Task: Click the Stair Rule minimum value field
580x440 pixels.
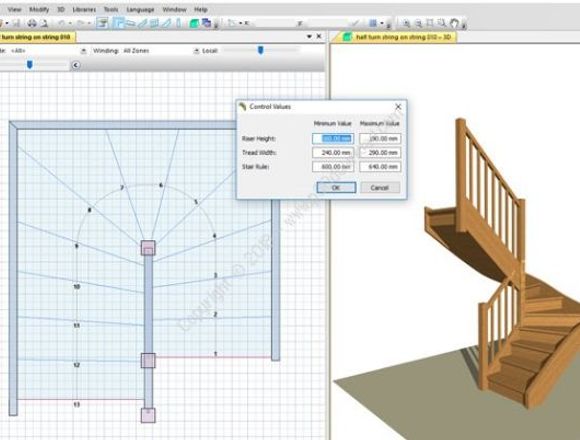Action: pos(333,167)
